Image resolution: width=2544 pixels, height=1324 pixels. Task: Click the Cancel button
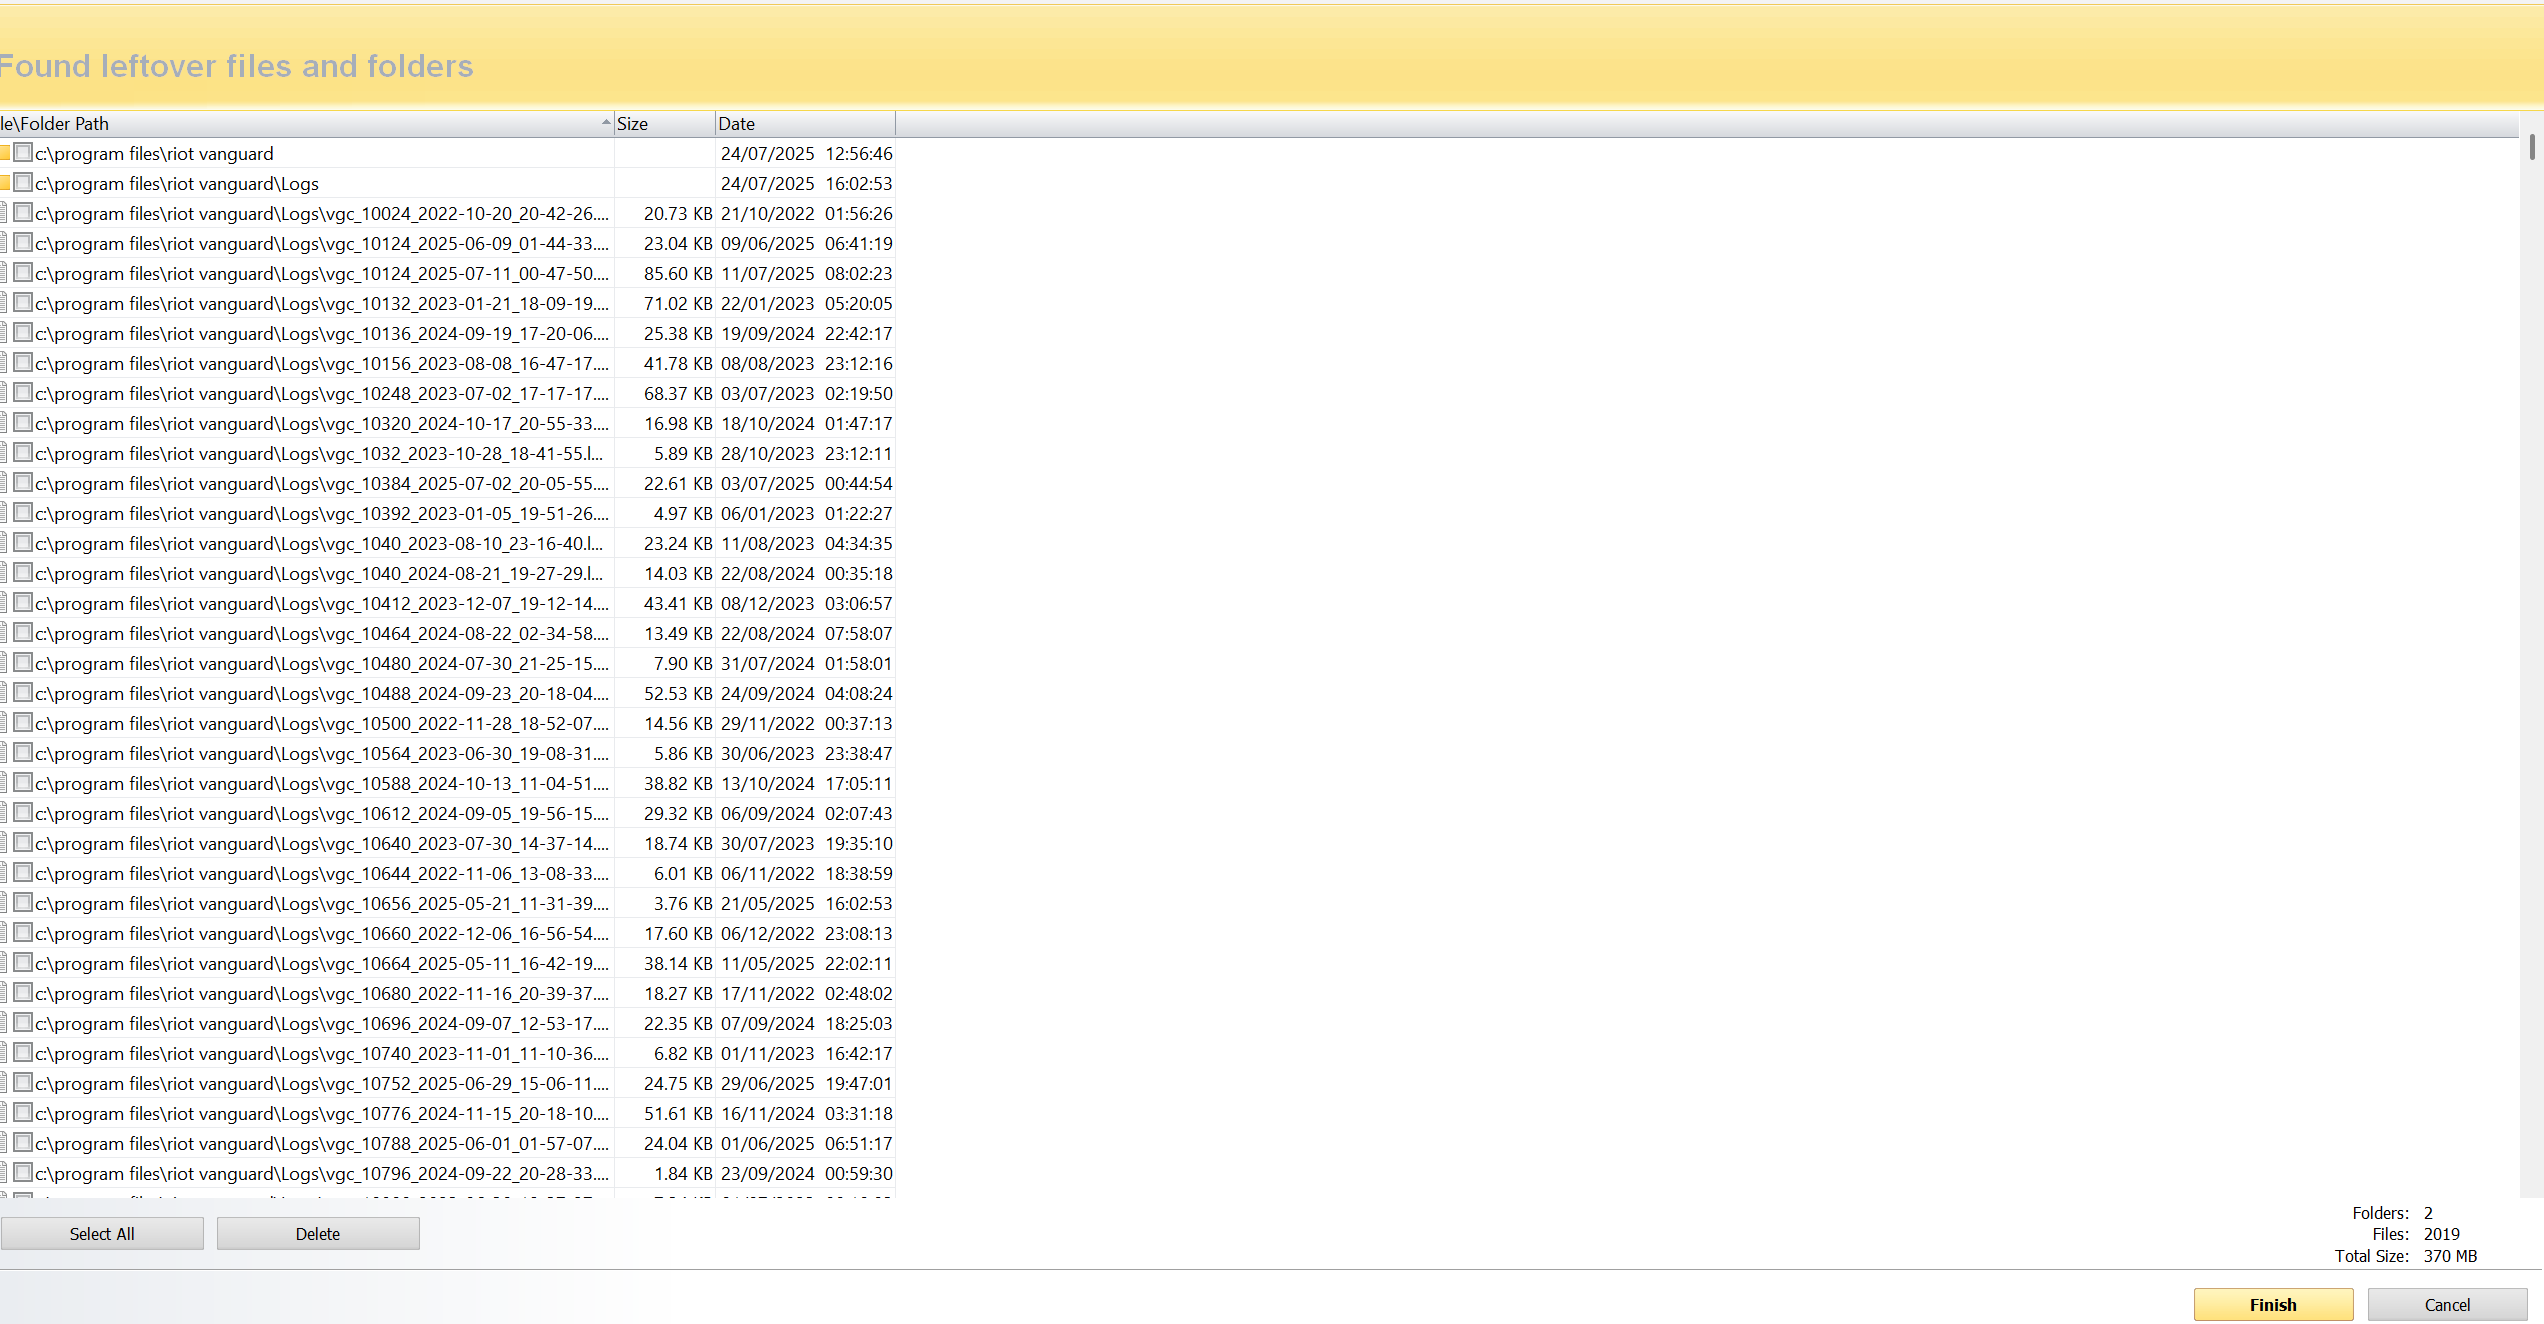tap(2447, 1305)
